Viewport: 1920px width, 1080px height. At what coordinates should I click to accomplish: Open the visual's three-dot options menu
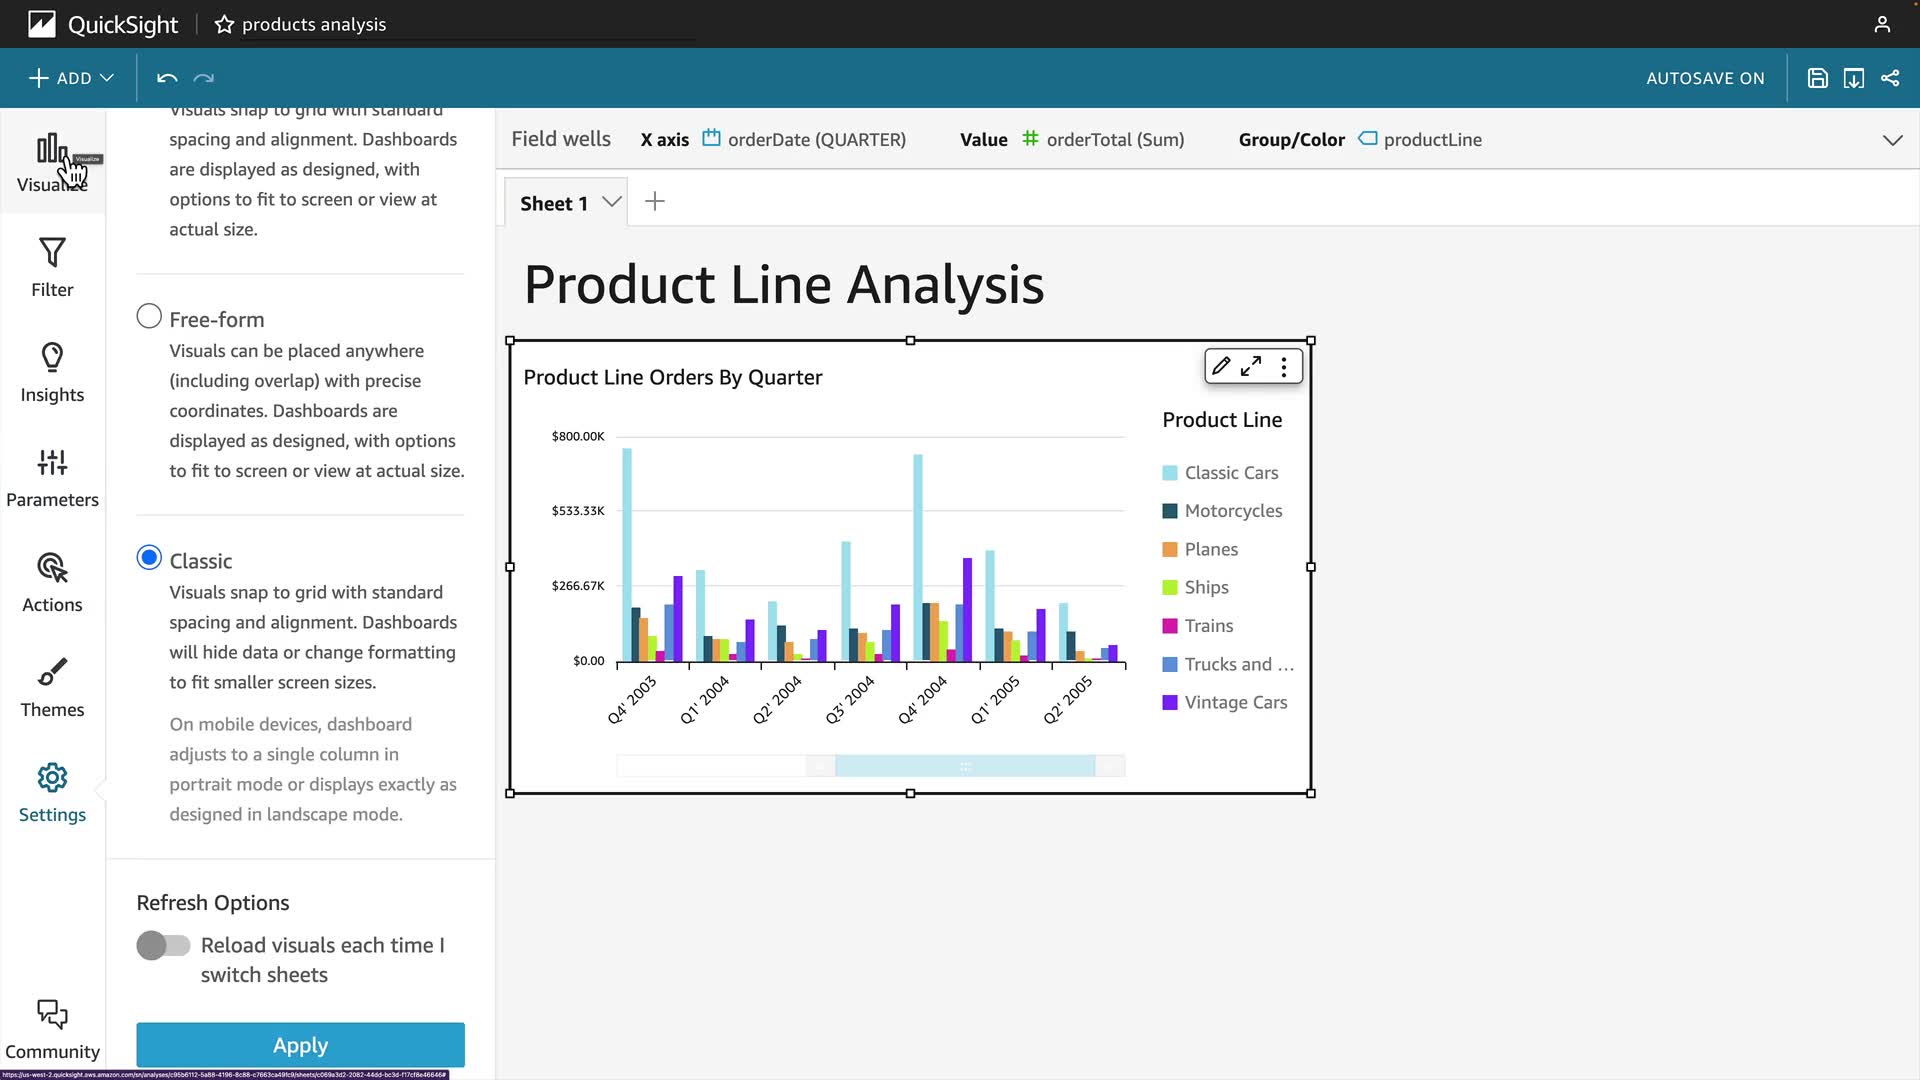[1284, 366]
